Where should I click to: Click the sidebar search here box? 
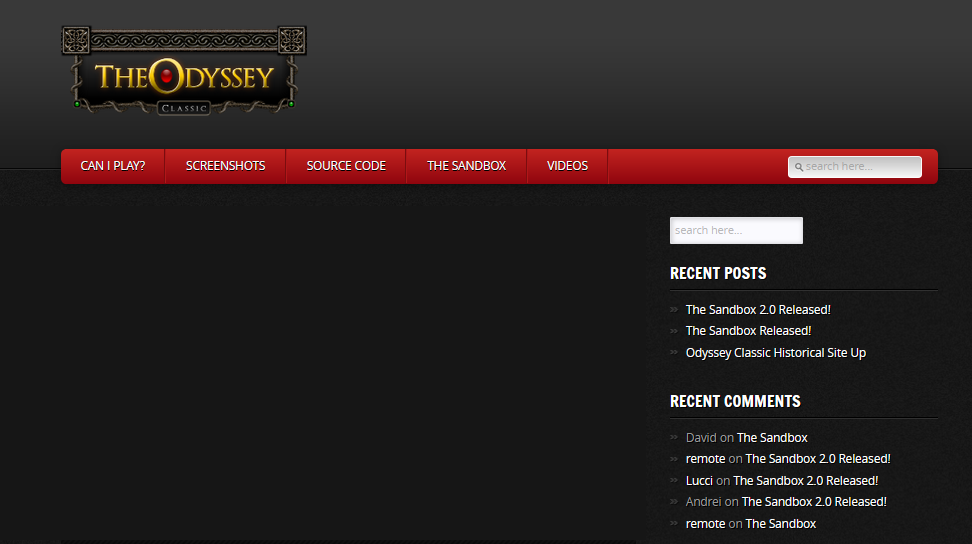coord(736,230)
